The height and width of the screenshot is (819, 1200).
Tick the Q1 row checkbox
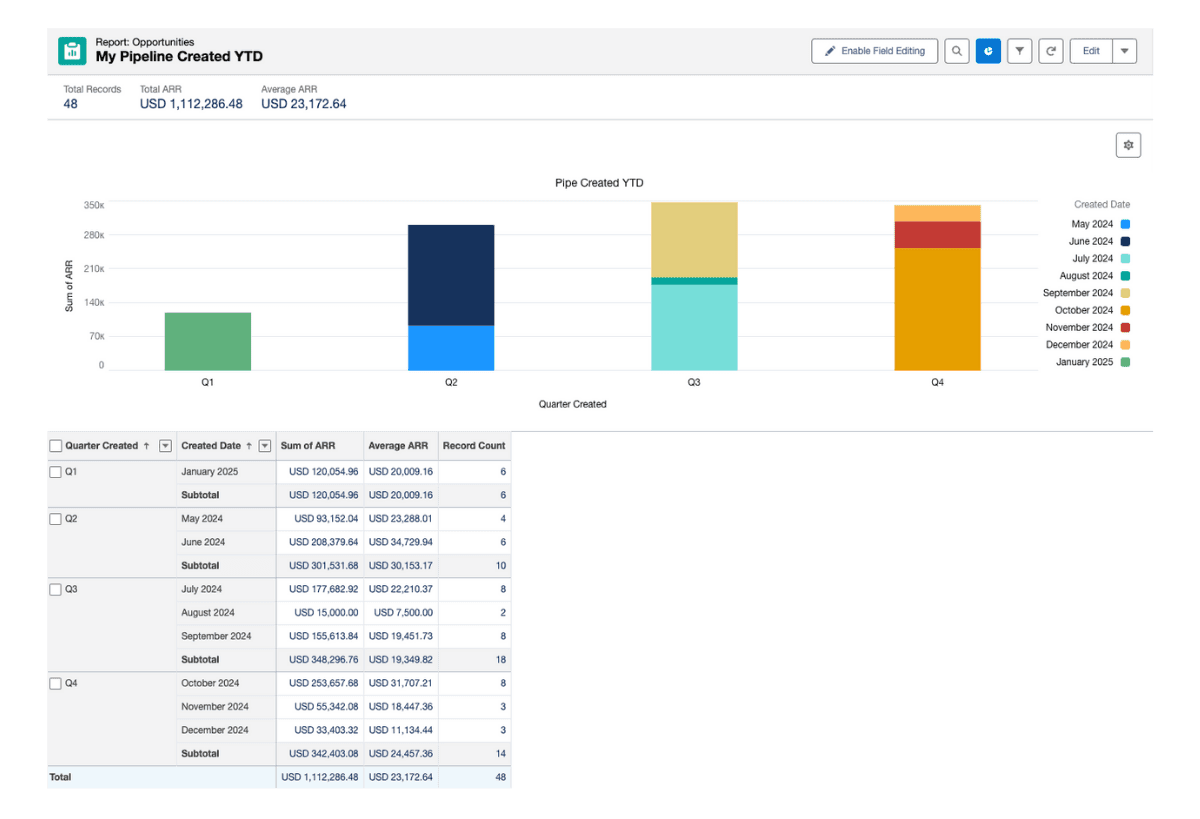tap(56, 472)
